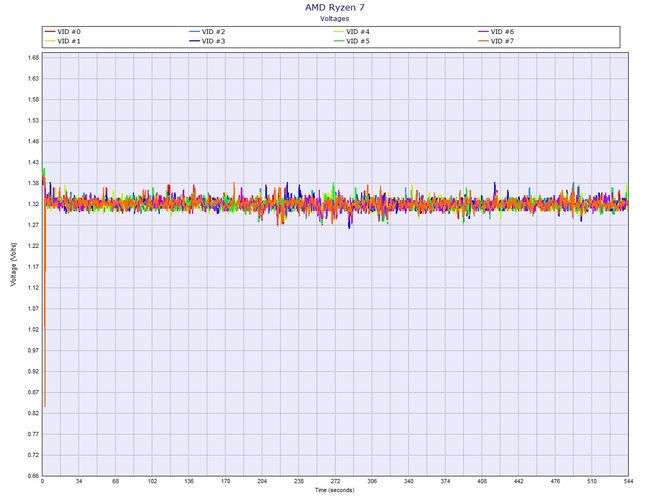Click the orange VID #7 color line
670x502 pixels.
coord(483,41)
